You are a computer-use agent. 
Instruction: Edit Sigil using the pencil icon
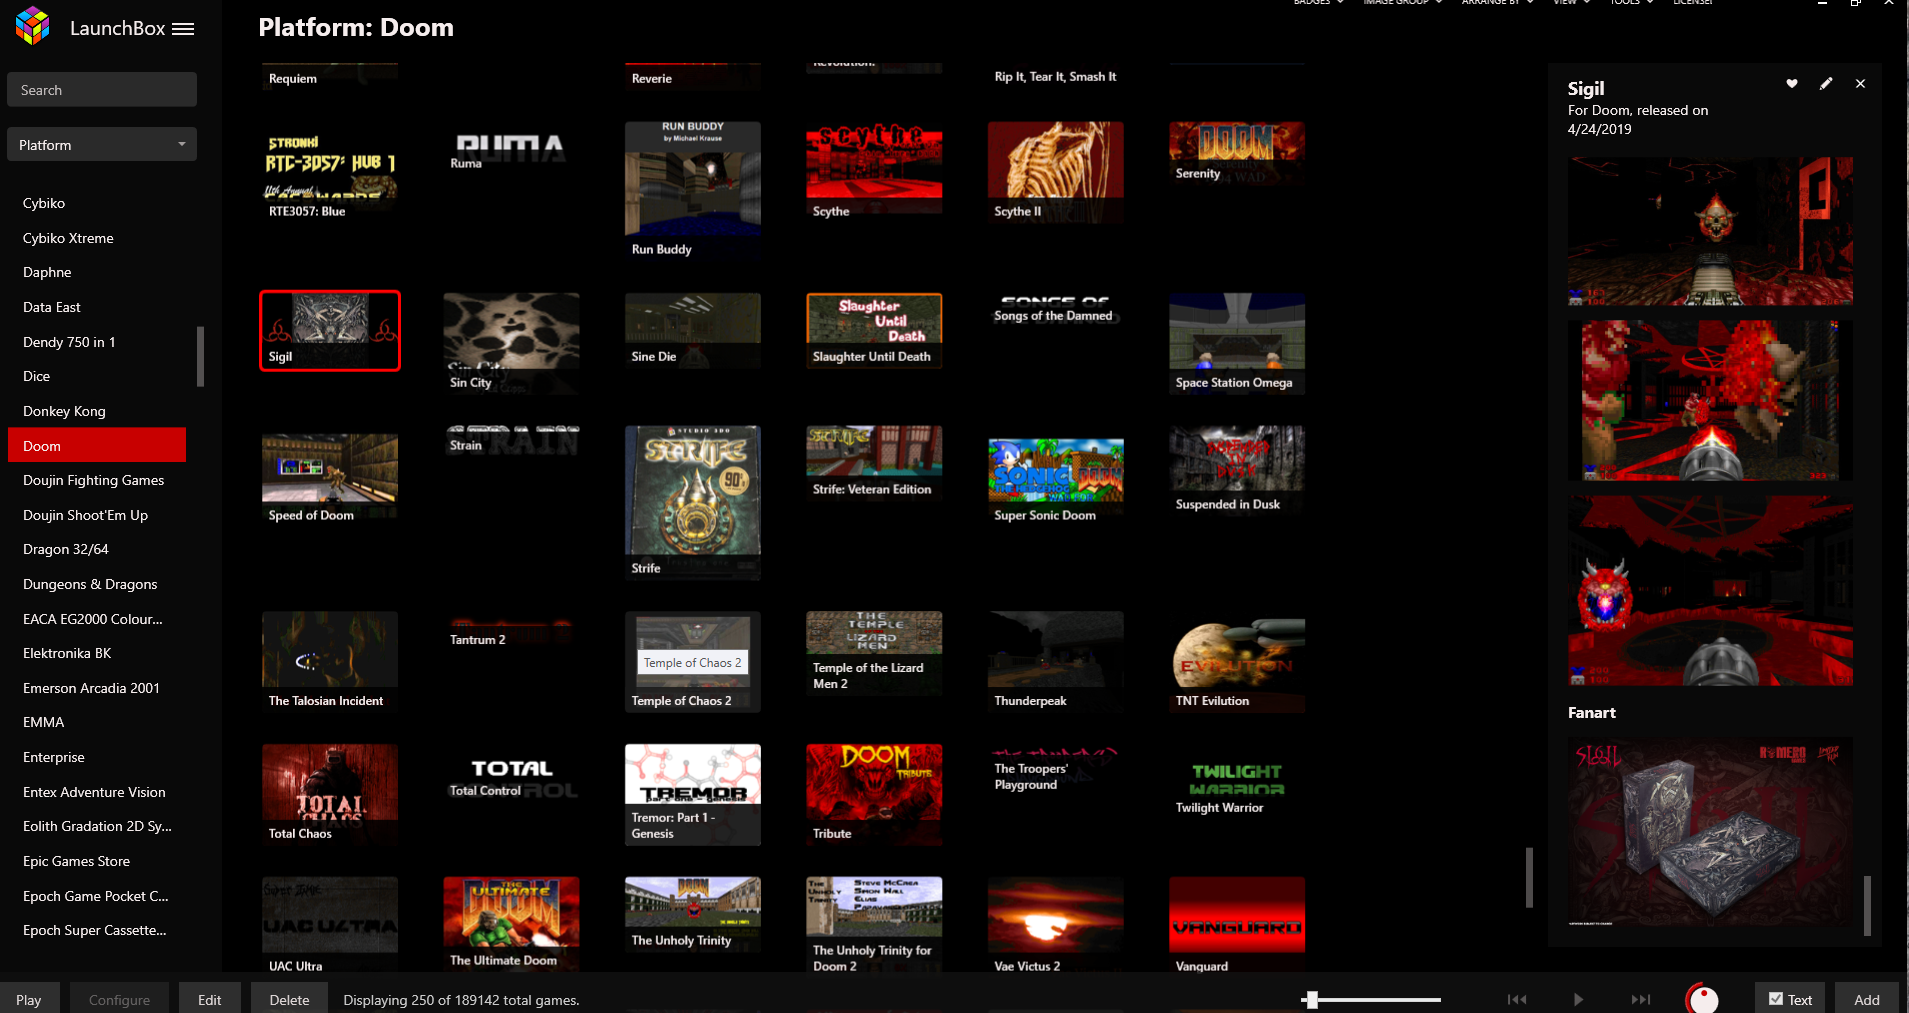(1826, 84)
